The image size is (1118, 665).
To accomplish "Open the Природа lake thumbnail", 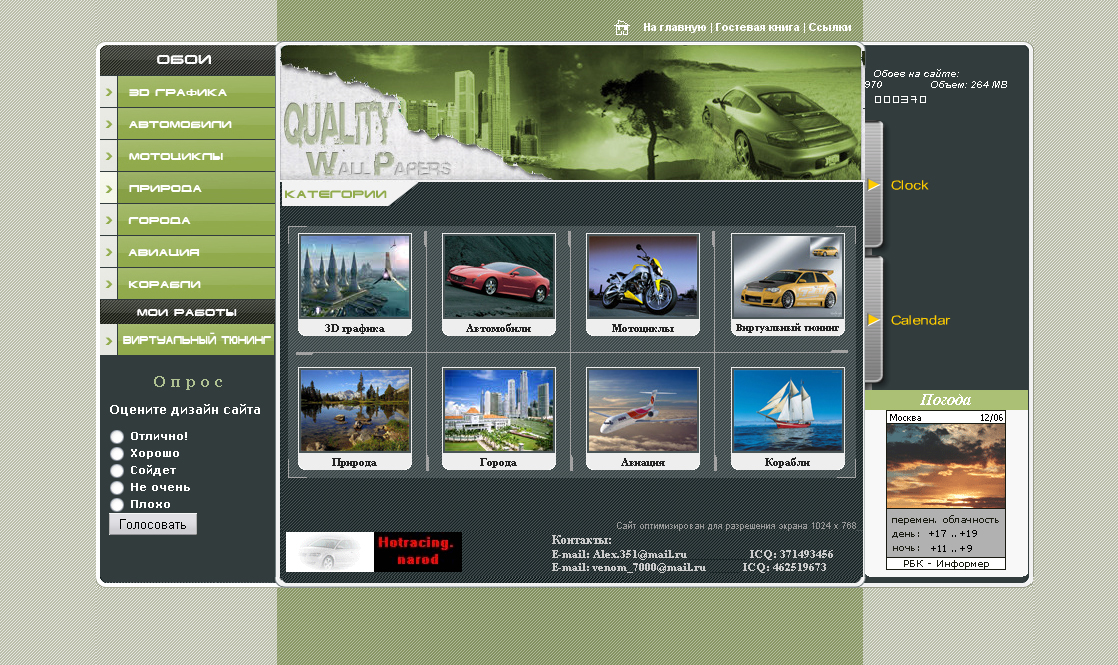I will click(354, 410).
